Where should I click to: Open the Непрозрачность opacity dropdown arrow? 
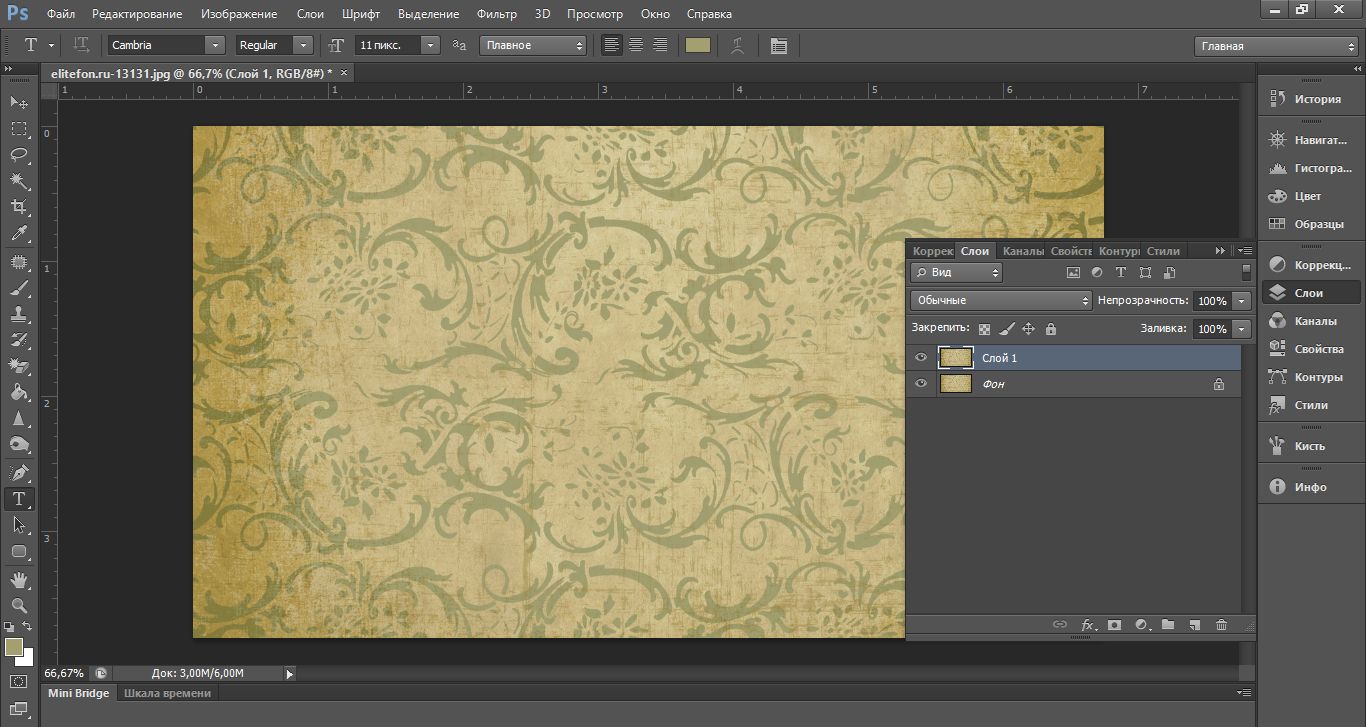pyautogui.click(x=1242, y=300)
